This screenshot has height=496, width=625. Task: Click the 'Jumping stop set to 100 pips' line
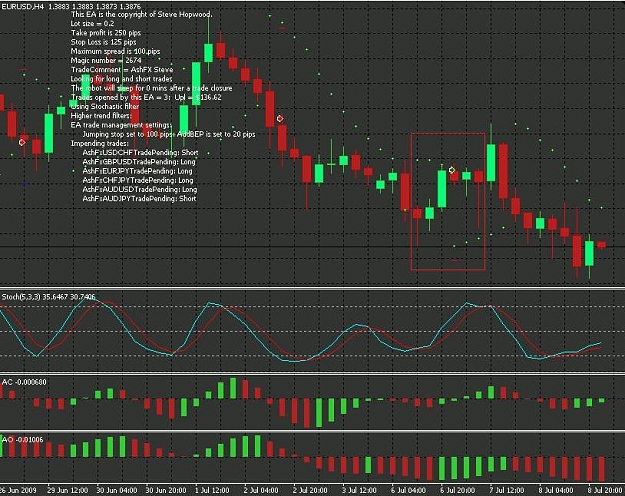coord(169,134)
